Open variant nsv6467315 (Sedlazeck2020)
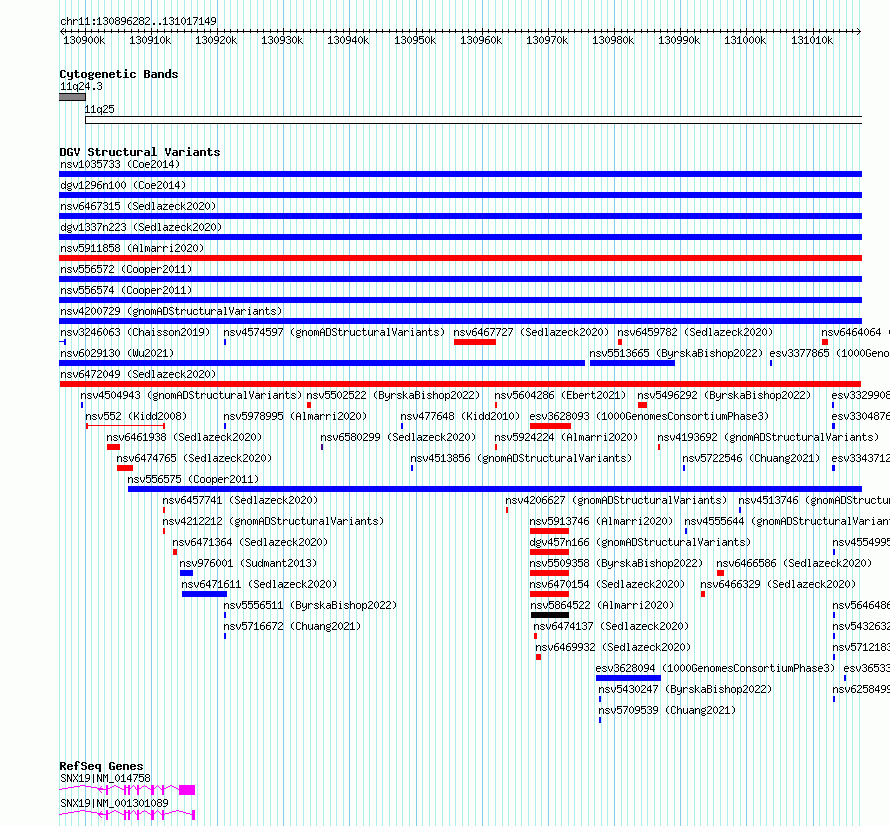This screenshot has width=890, height=826. tap(460, 216)
